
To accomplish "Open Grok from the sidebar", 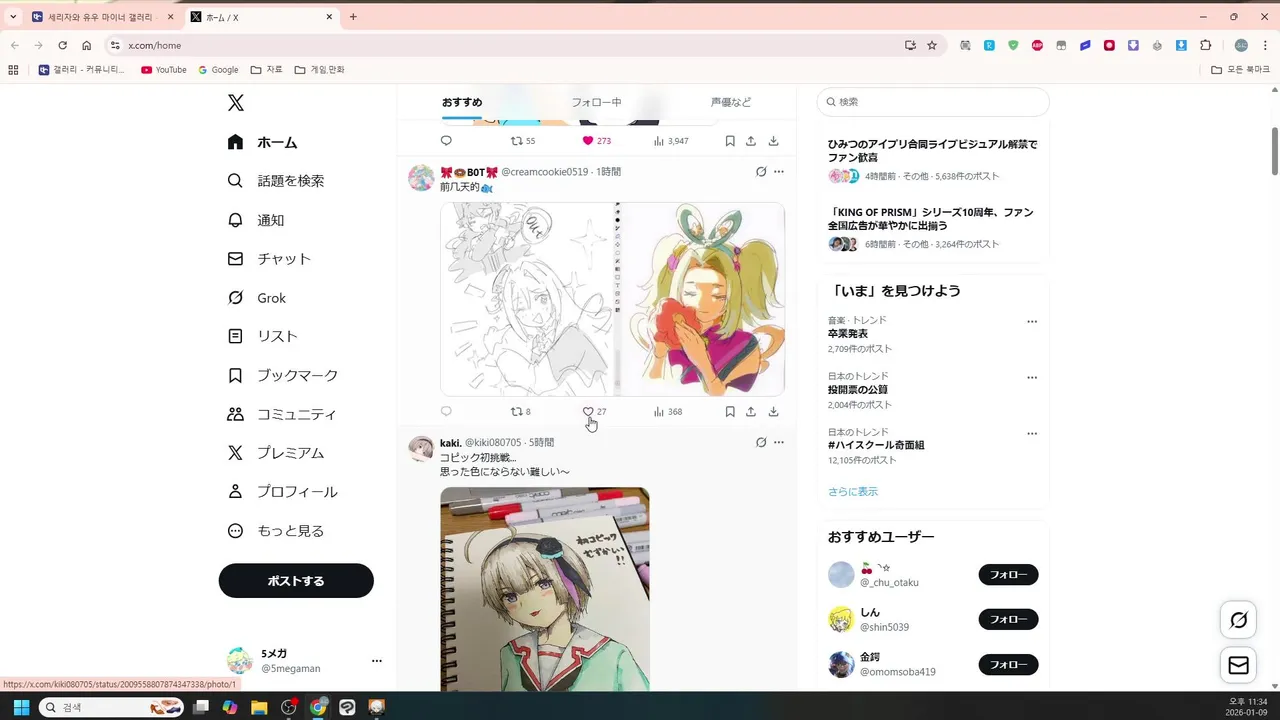I will 257,298.
